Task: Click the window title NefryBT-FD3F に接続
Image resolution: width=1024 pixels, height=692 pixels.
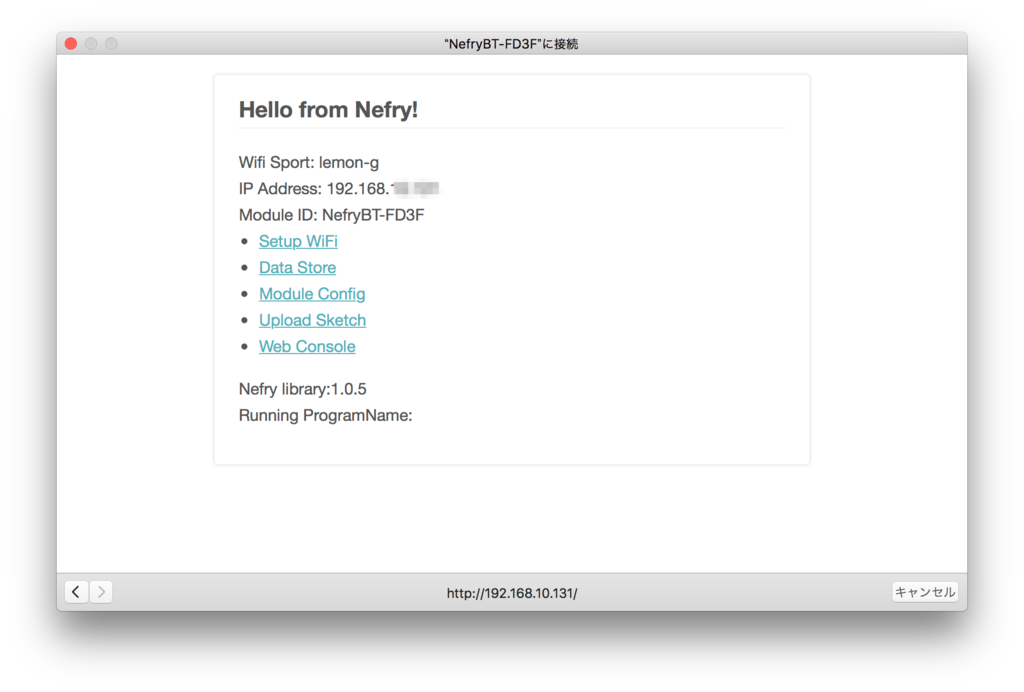Action: pyautogui.click(x=511, y=44)
